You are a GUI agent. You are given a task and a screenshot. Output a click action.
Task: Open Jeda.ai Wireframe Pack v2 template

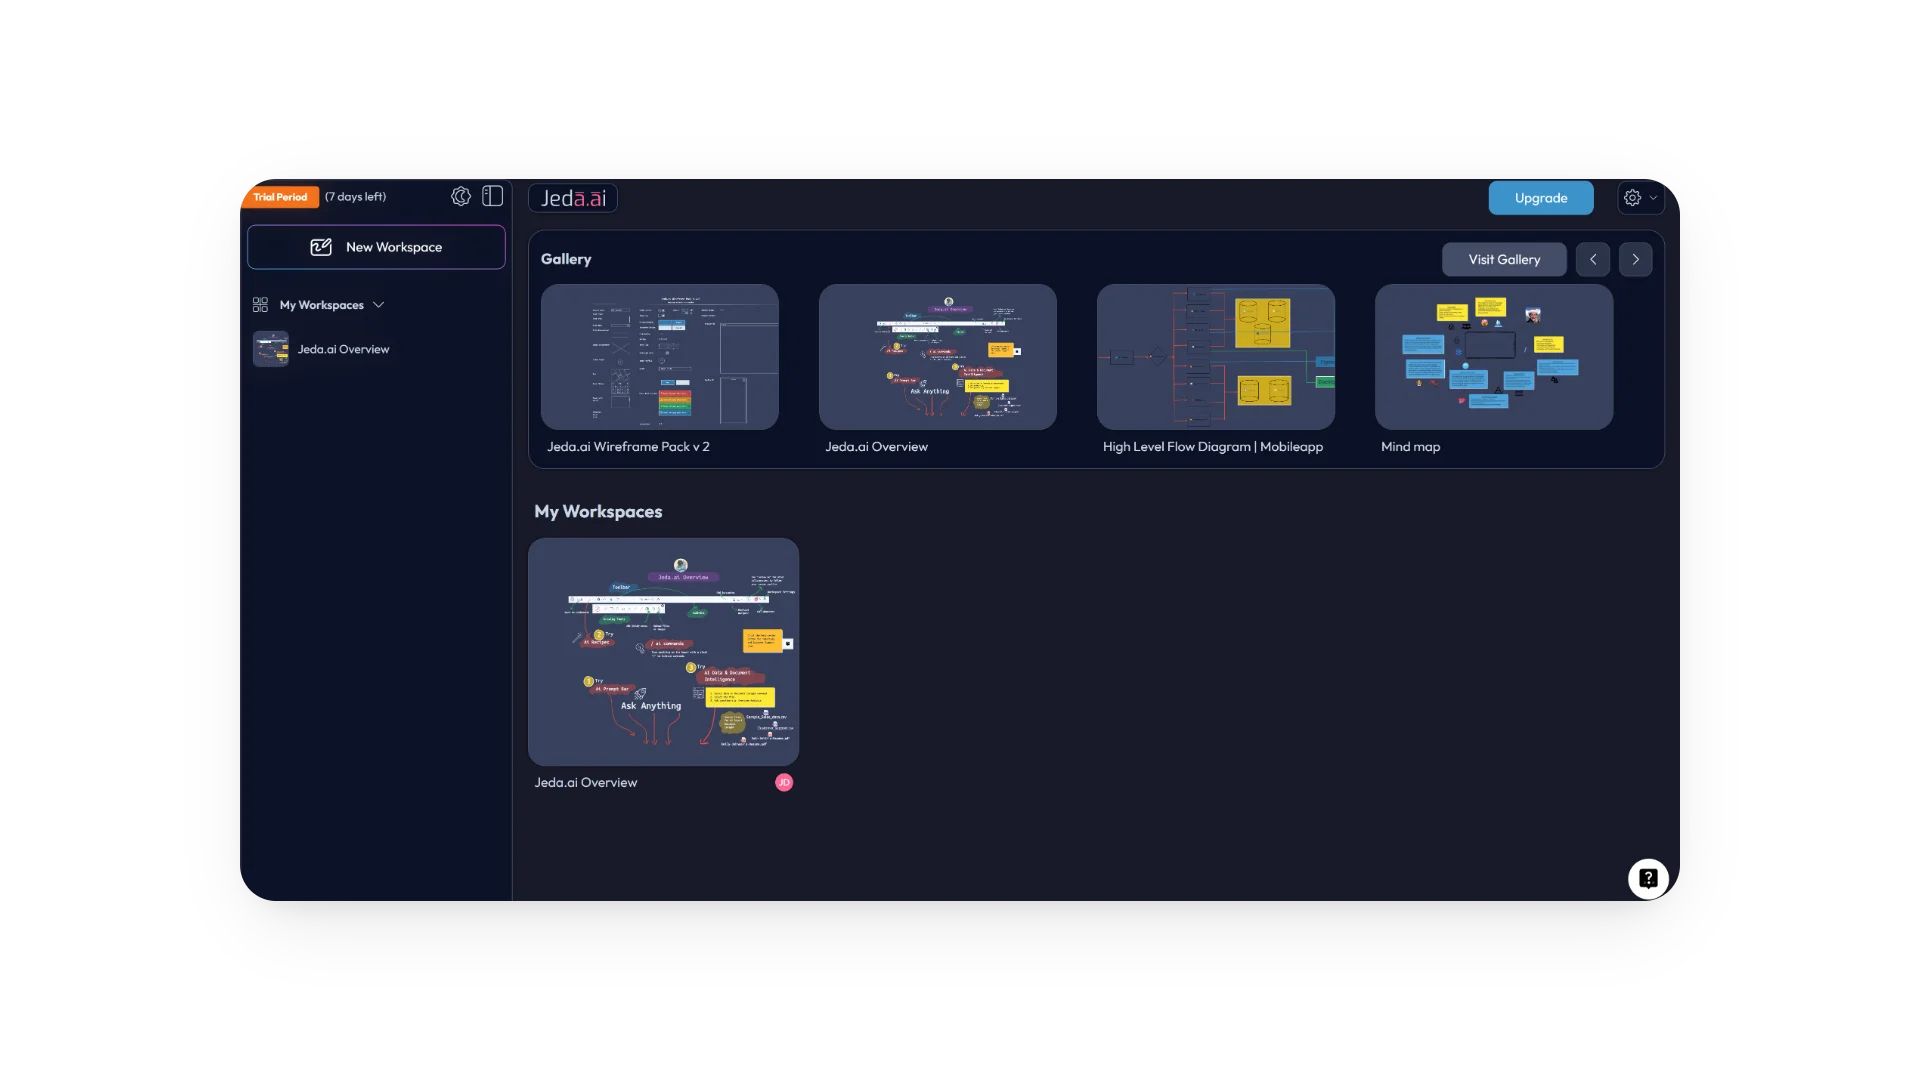click(x=659, y=357)
